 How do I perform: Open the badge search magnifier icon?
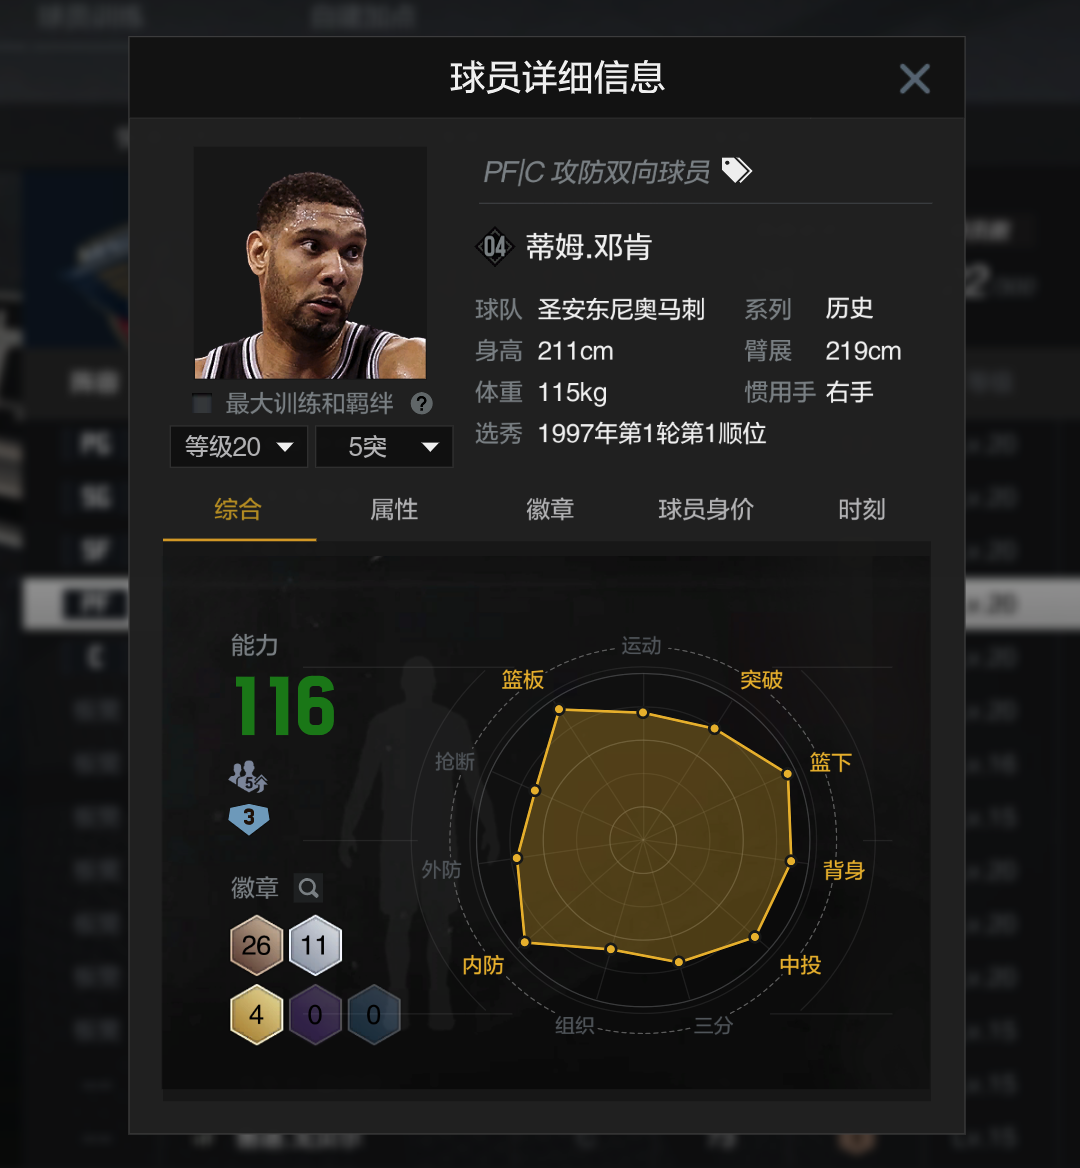point(308,888)
